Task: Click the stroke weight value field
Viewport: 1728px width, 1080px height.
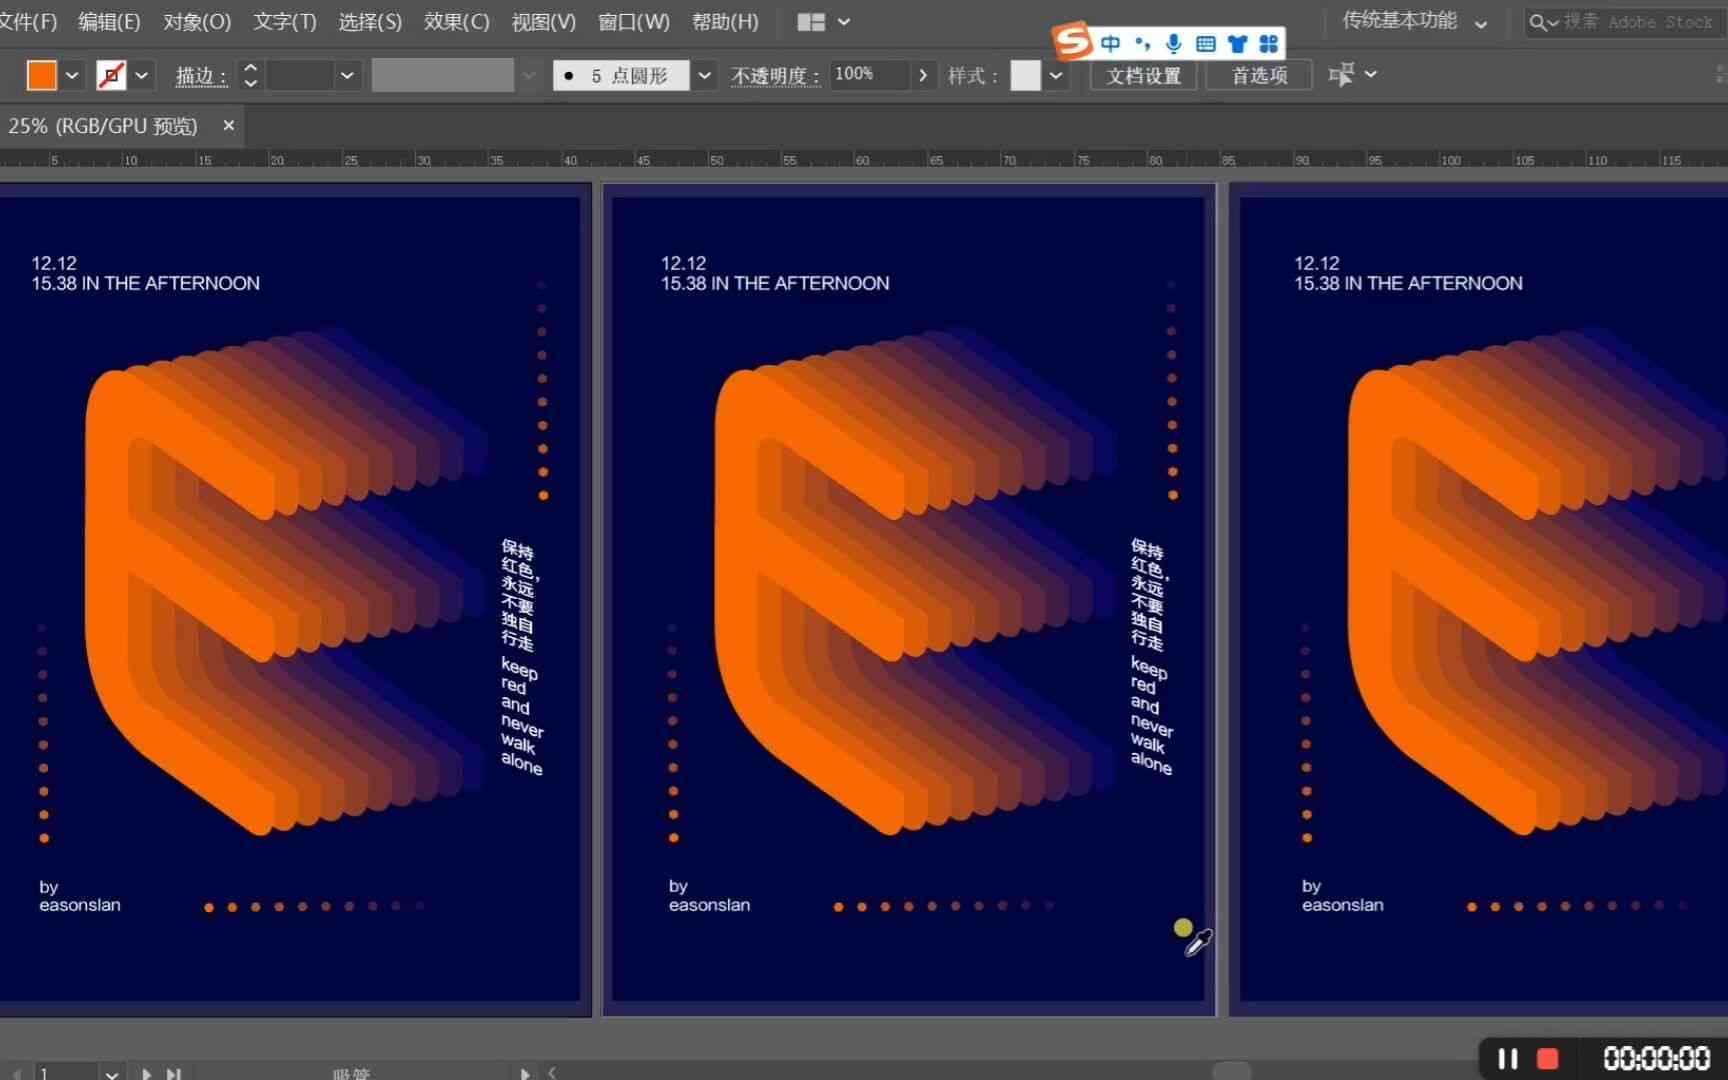Action: pos(299,75)
